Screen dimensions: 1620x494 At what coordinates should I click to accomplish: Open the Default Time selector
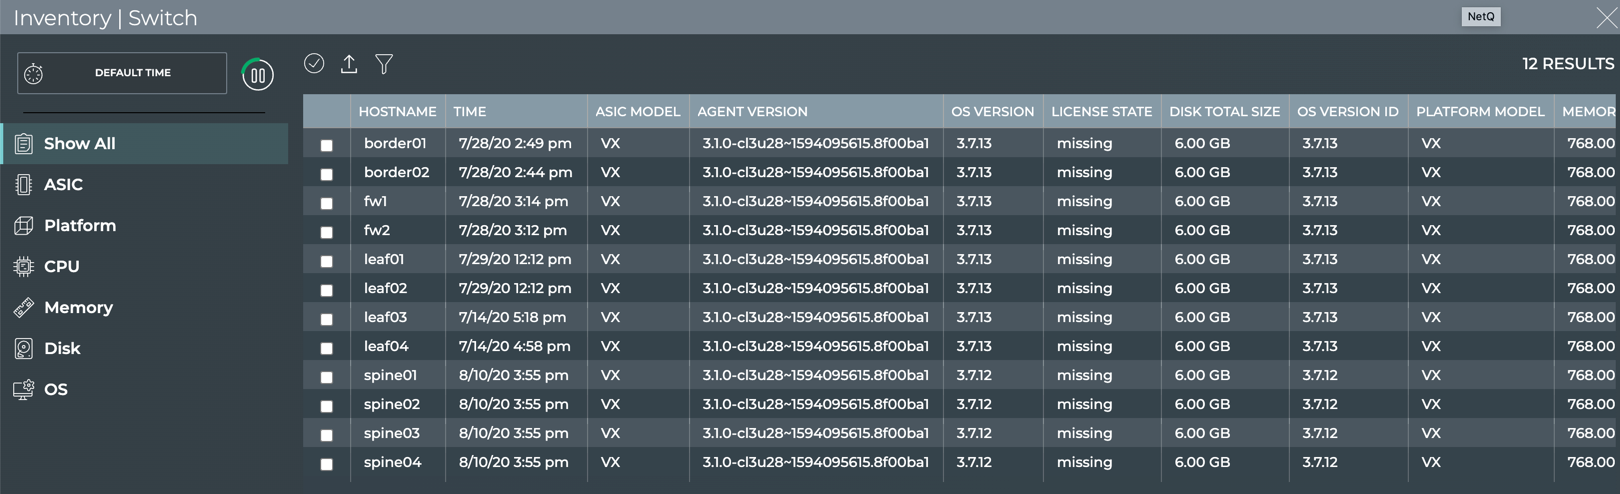coord(122,73)
